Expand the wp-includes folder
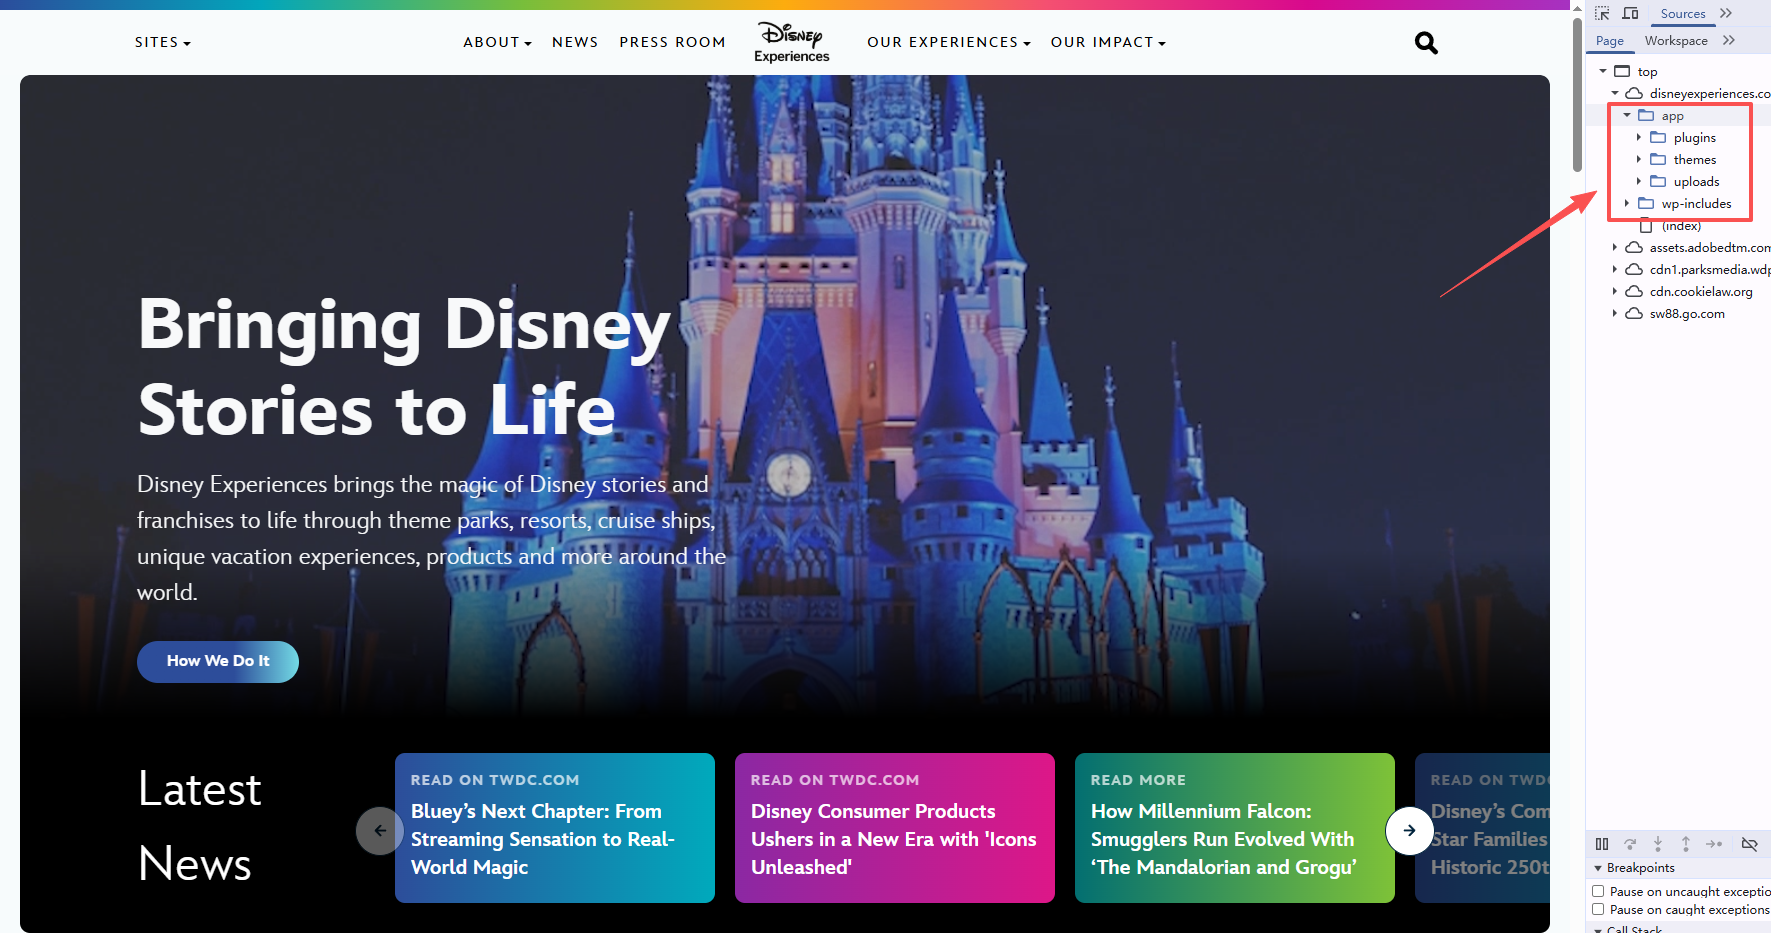This screenshot has width=1771, height=933. 1626,203
